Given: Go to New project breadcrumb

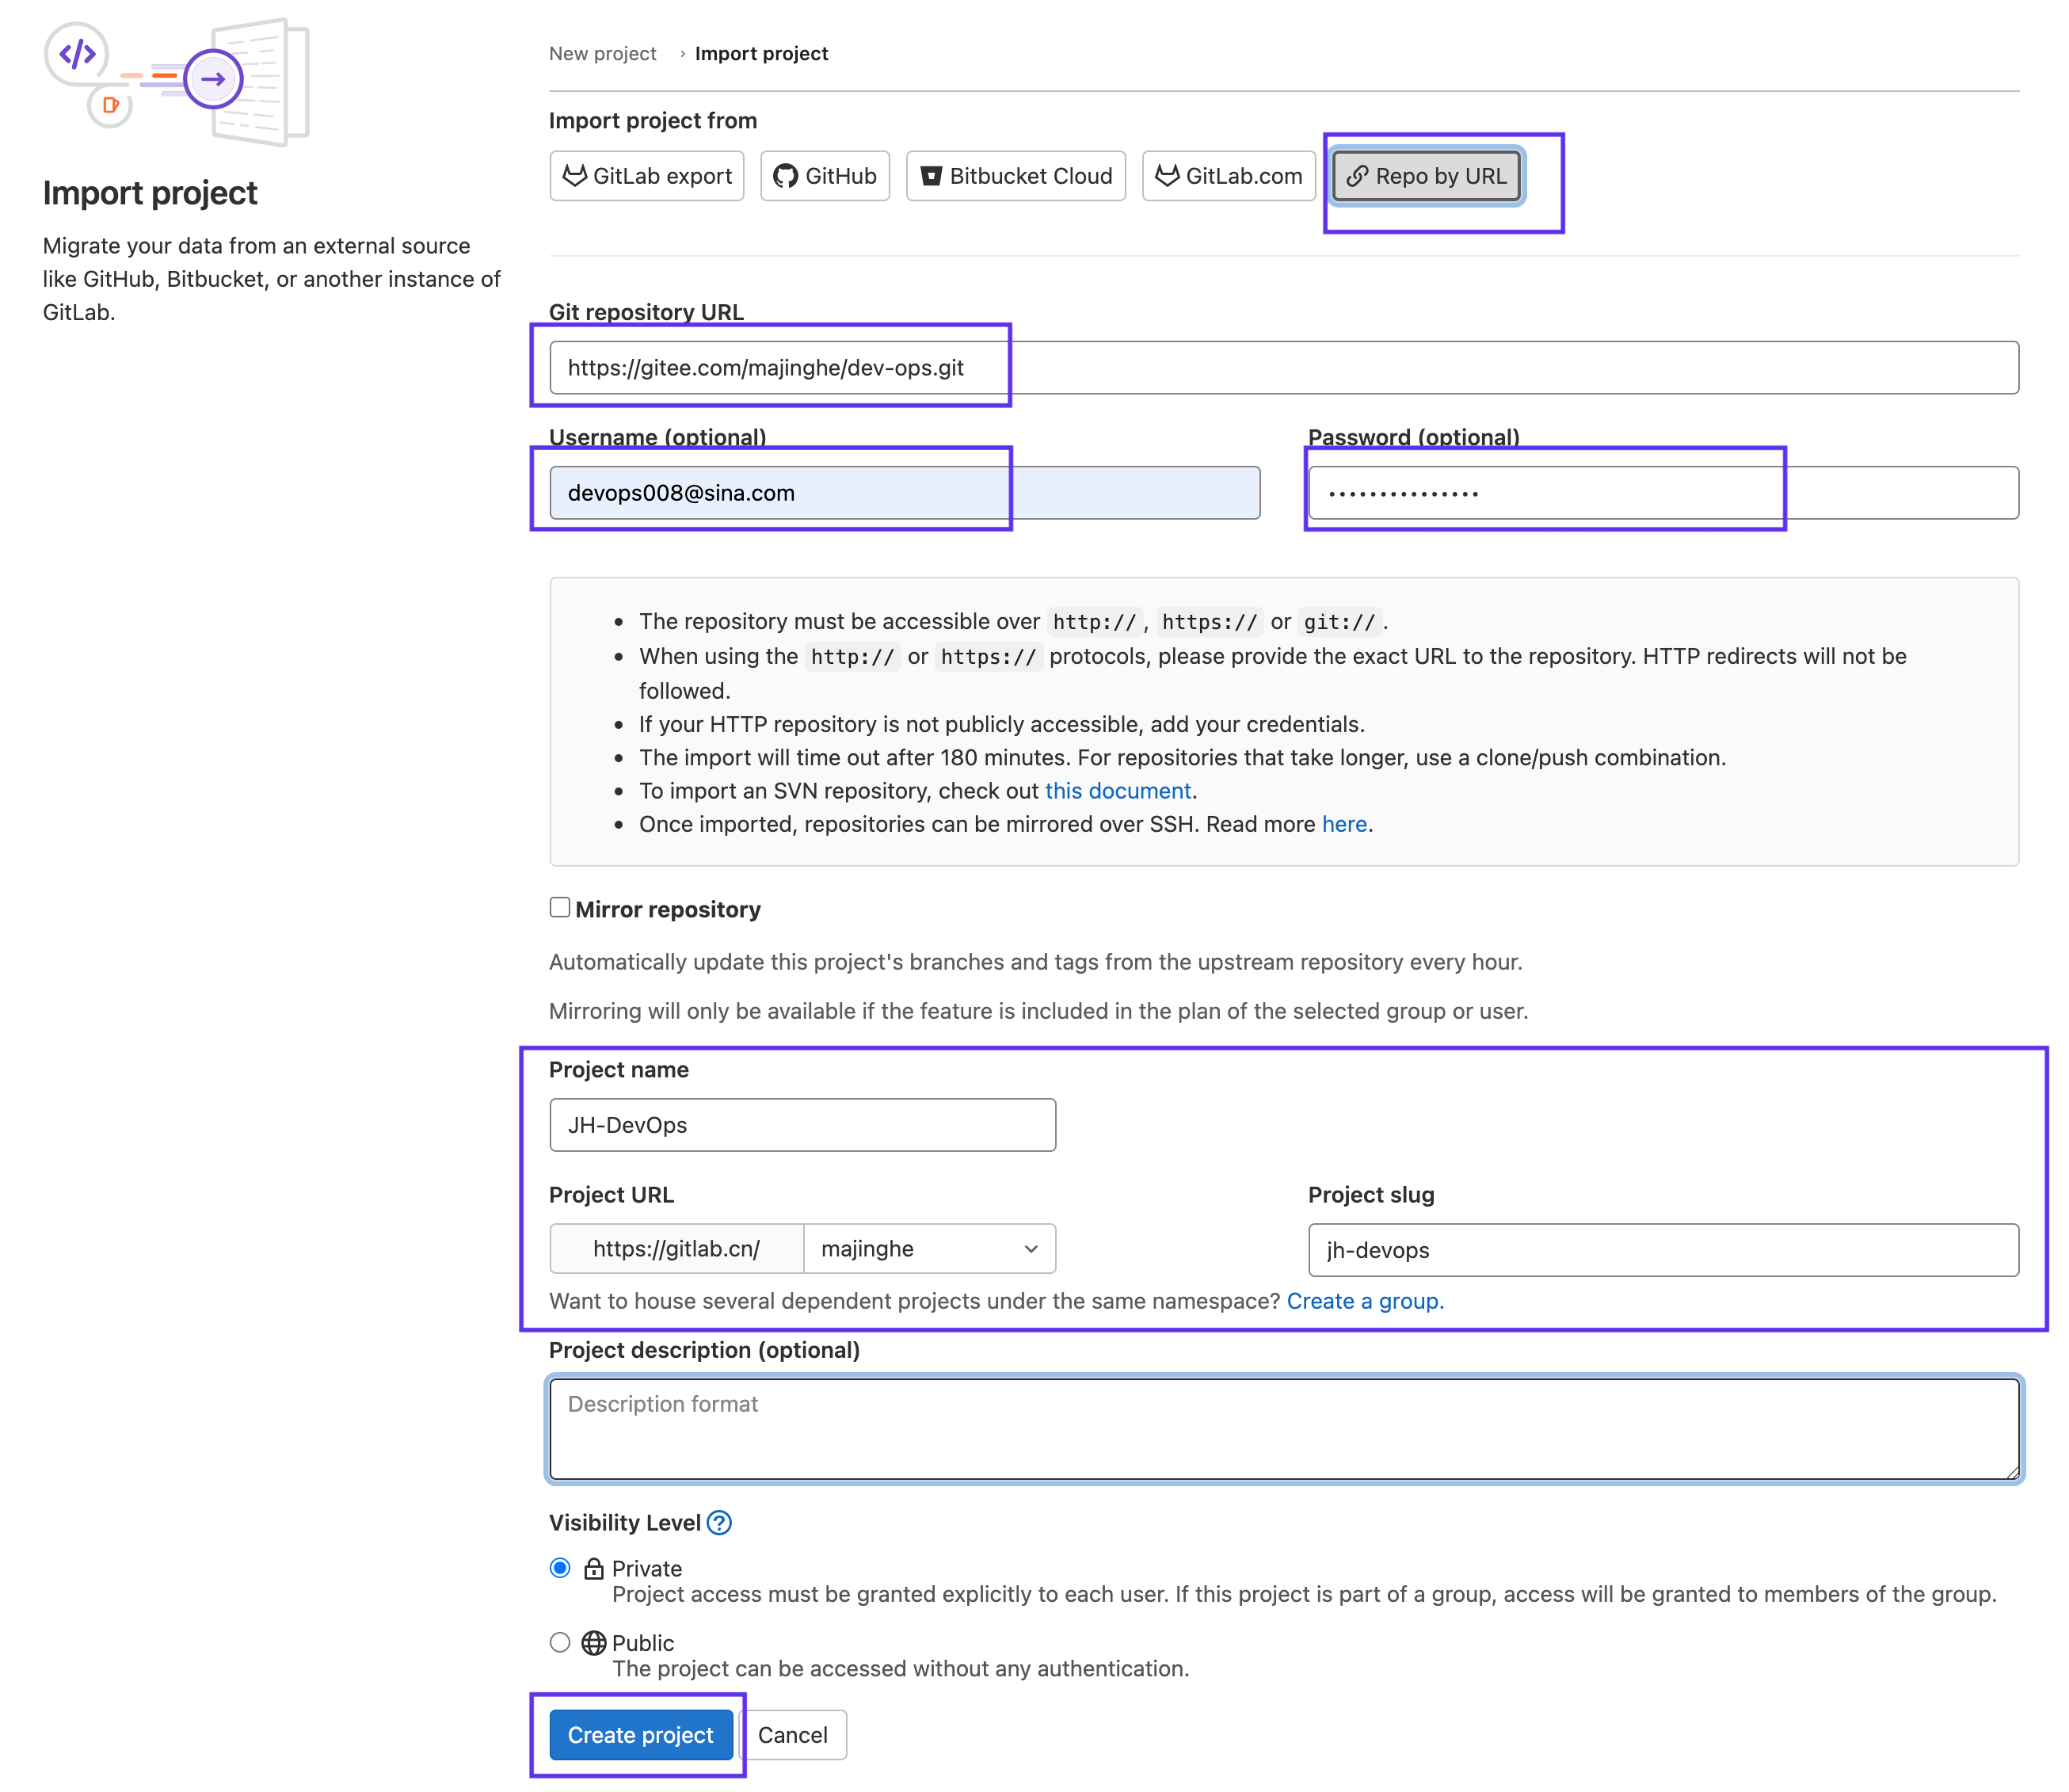Looking at the screenshot, I should tap(602, 54).
